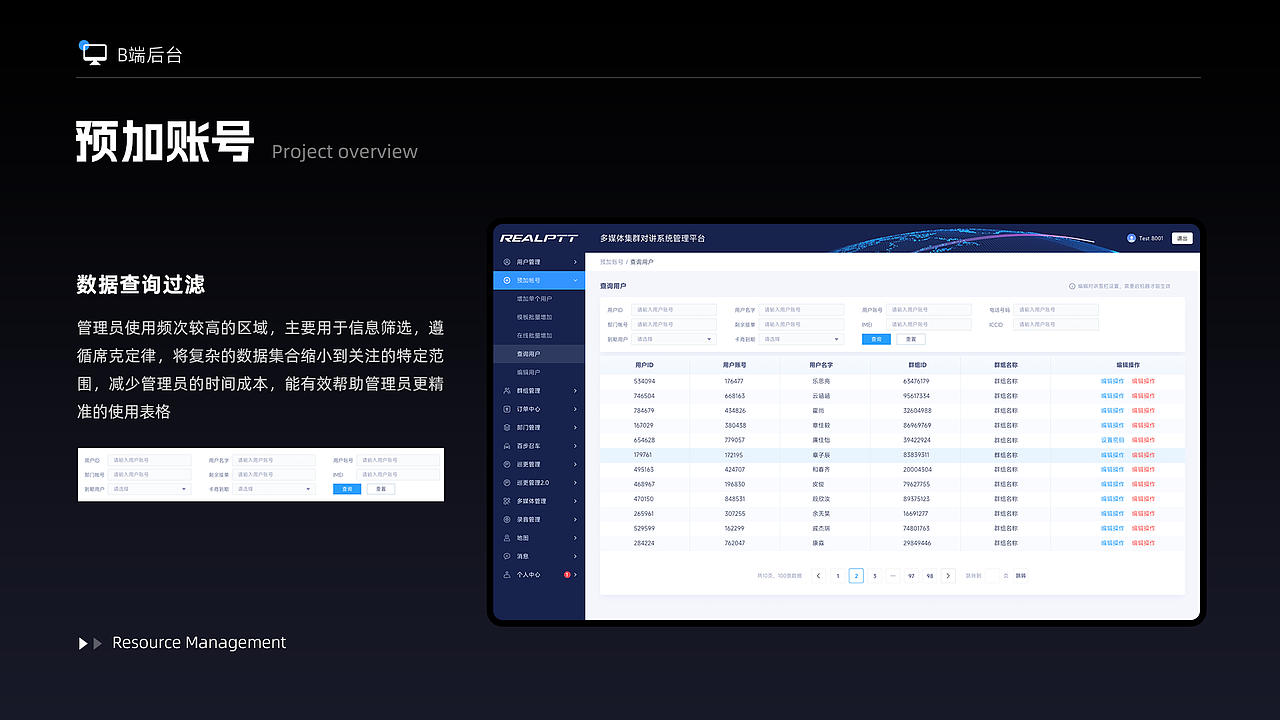1280x720 pixels.
Task: Click the user avatar next to Test 8001
Action: (x=1131, y=238)
